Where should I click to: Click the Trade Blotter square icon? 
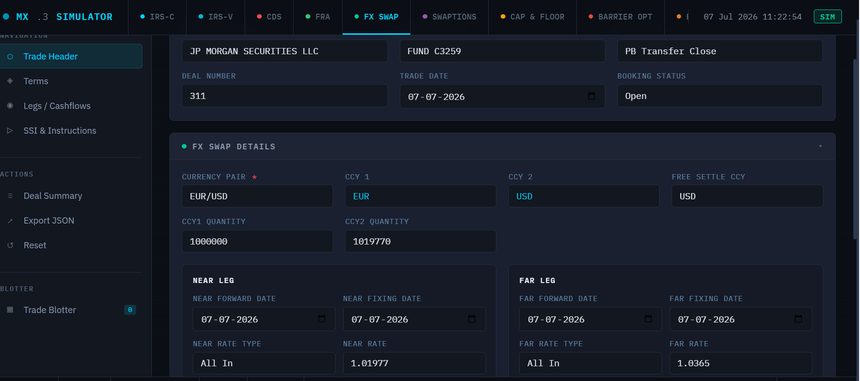10,310
